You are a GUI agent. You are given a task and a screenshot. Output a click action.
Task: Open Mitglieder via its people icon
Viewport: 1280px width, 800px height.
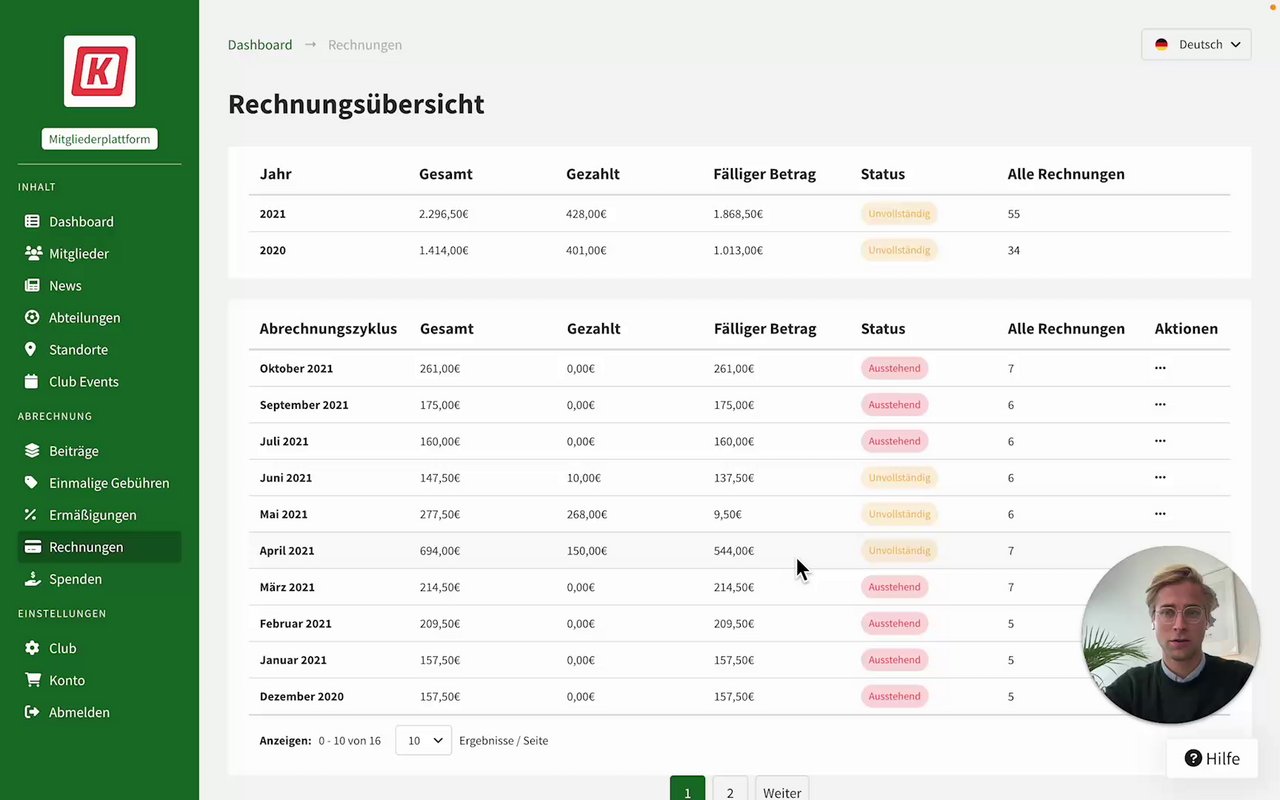pyautogui.click(x=32, y=254)
